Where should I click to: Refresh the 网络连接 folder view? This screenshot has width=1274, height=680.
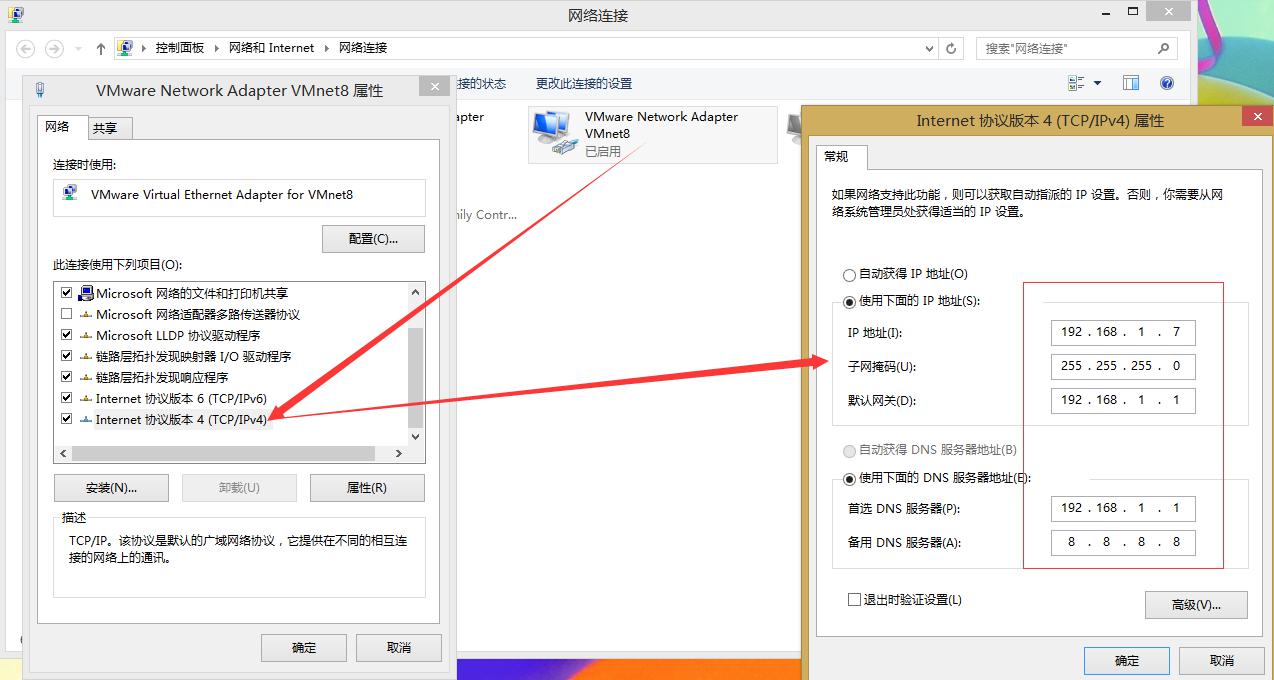click(952, 48)
